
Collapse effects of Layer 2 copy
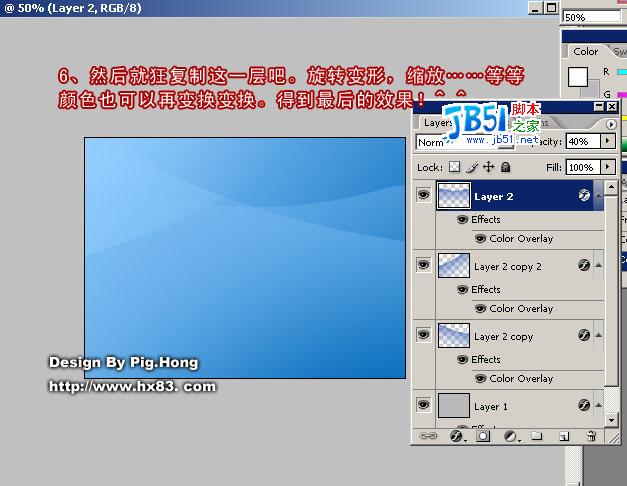coord(599,335)
